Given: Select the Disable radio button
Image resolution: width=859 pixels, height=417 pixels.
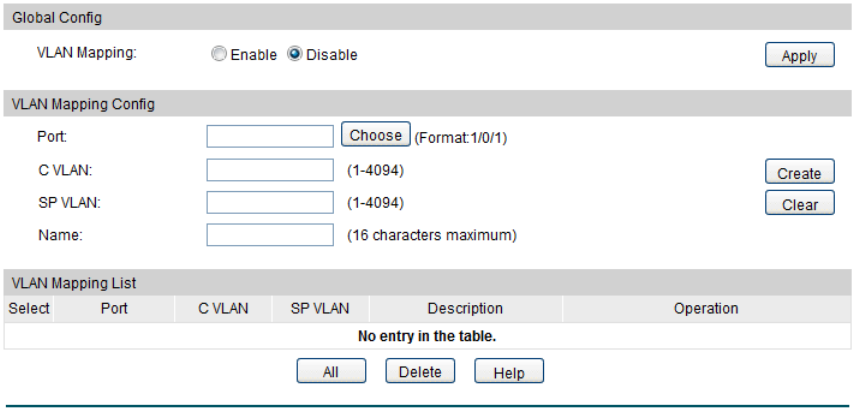Looking at the screenshot, I should [x=295, y=56].
